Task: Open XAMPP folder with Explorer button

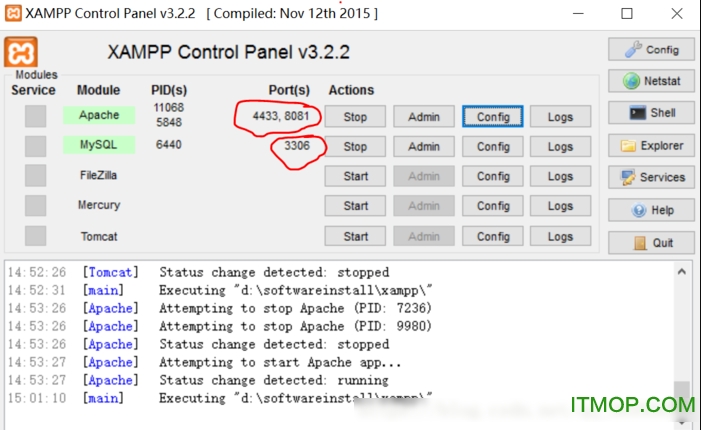Action: pyautogui.click(x=651, y=145)
